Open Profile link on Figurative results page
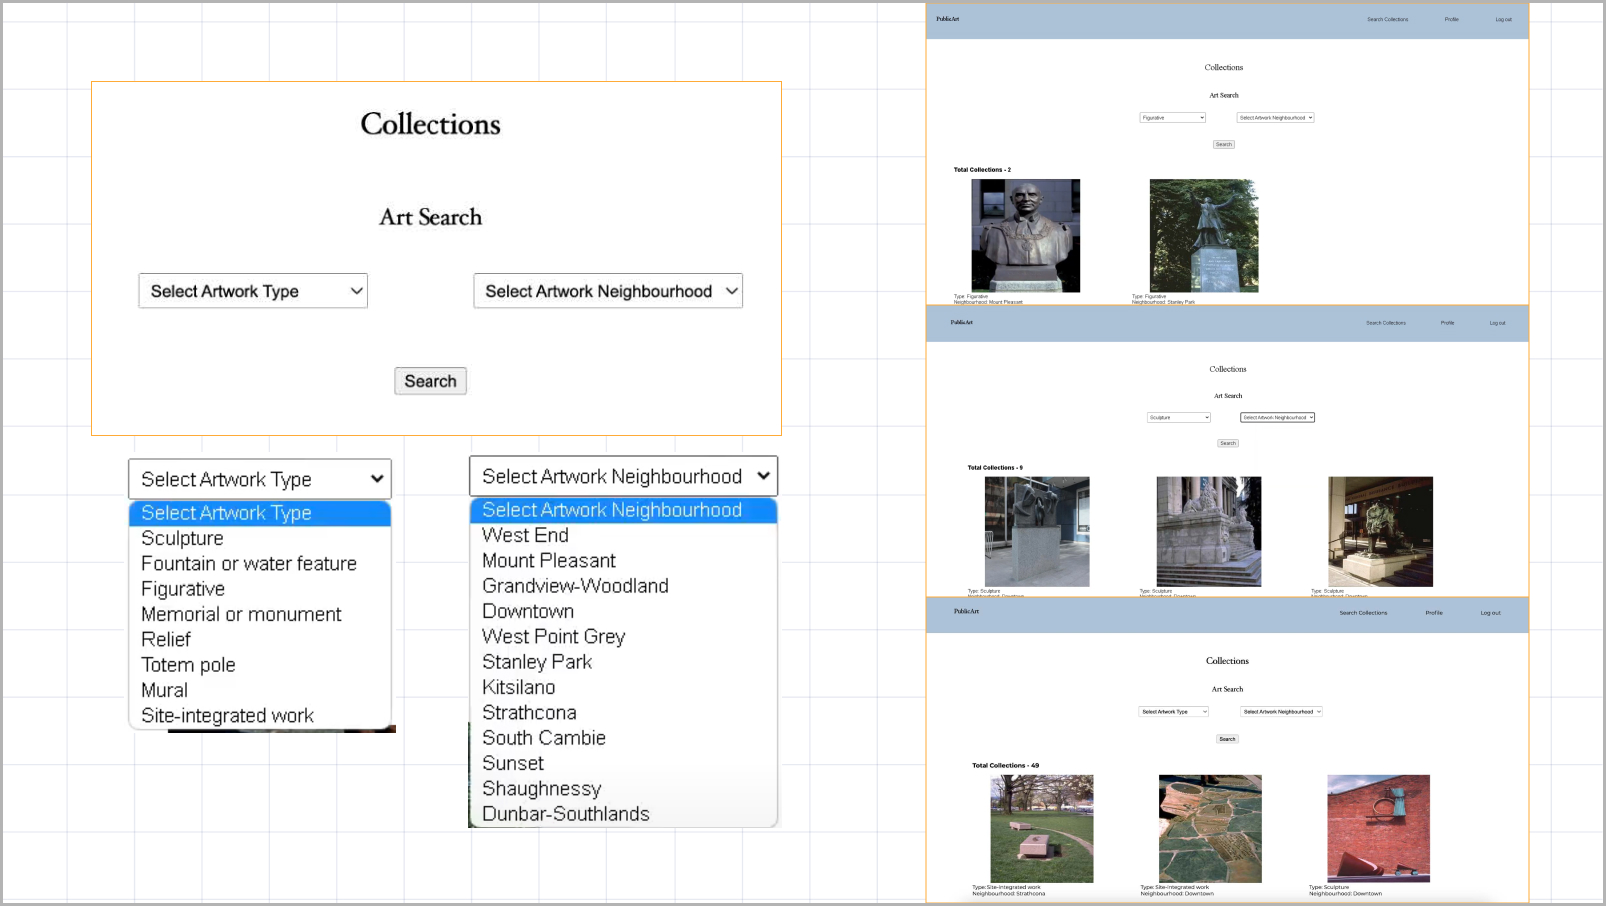1606x906 pixels. coord(1451,20)
